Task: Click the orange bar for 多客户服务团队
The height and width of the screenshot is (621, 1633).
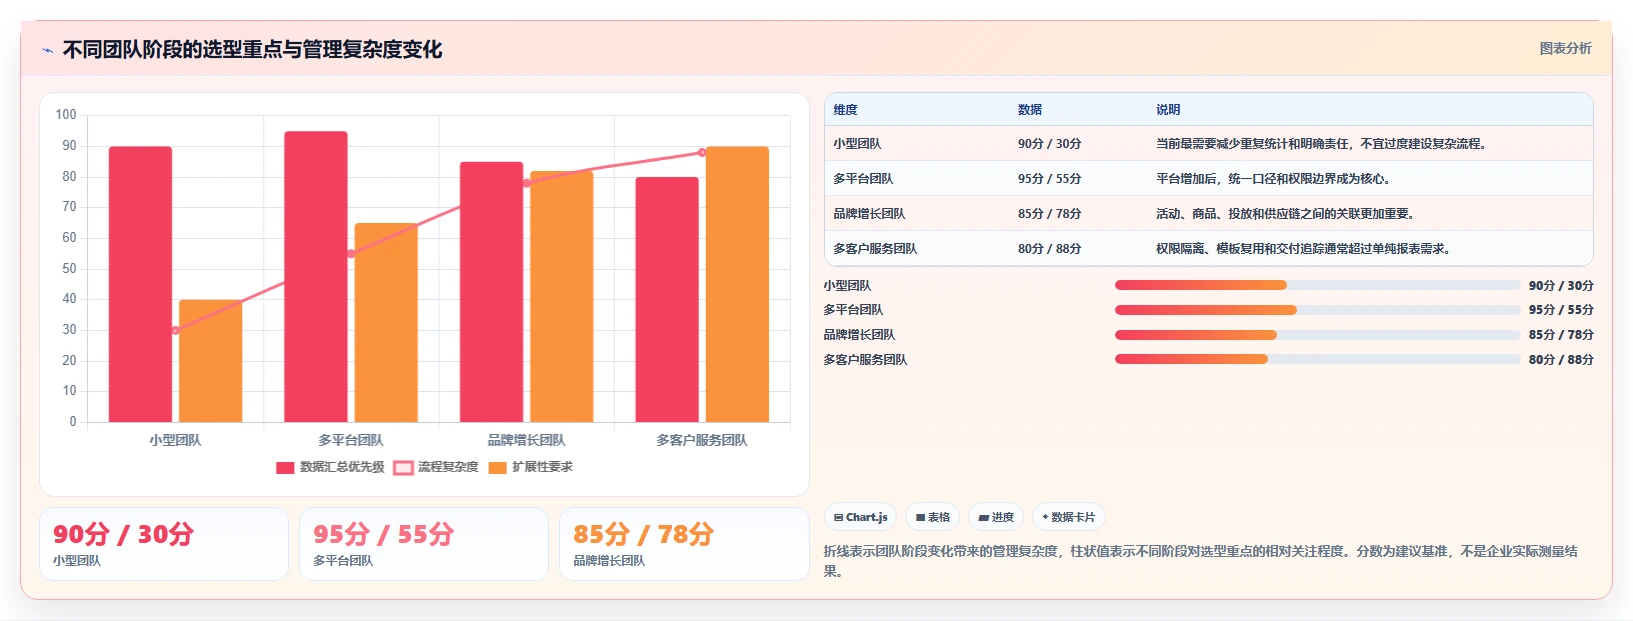Action: [737, 284]
